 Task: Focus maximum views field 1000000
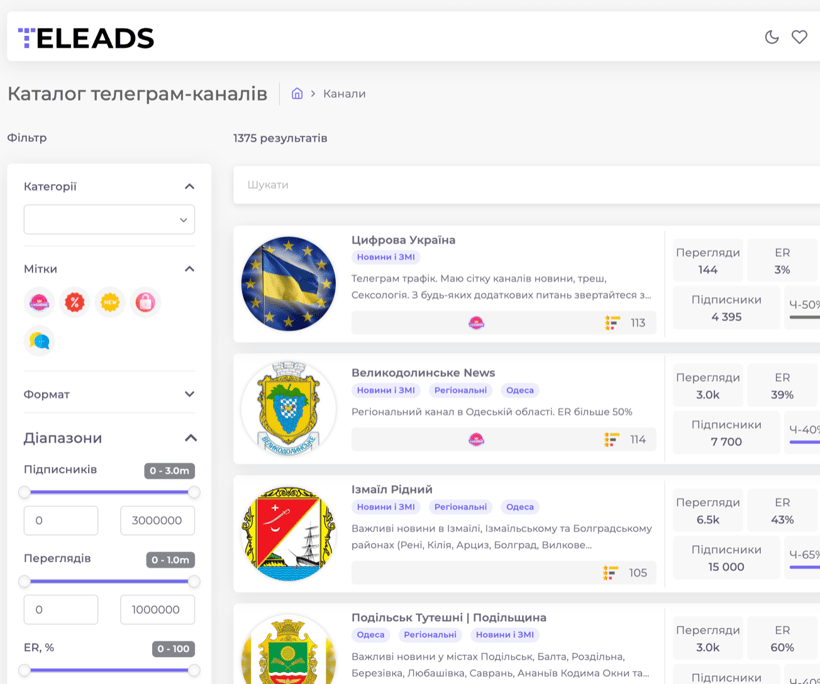pos(157,609)
